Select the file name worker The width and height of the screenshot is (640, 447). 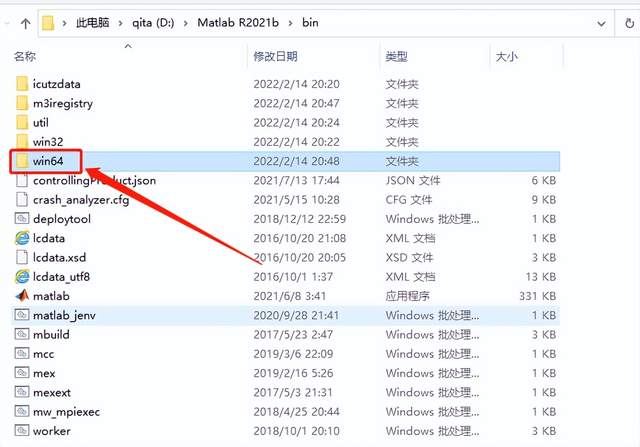tap(51, 431)
